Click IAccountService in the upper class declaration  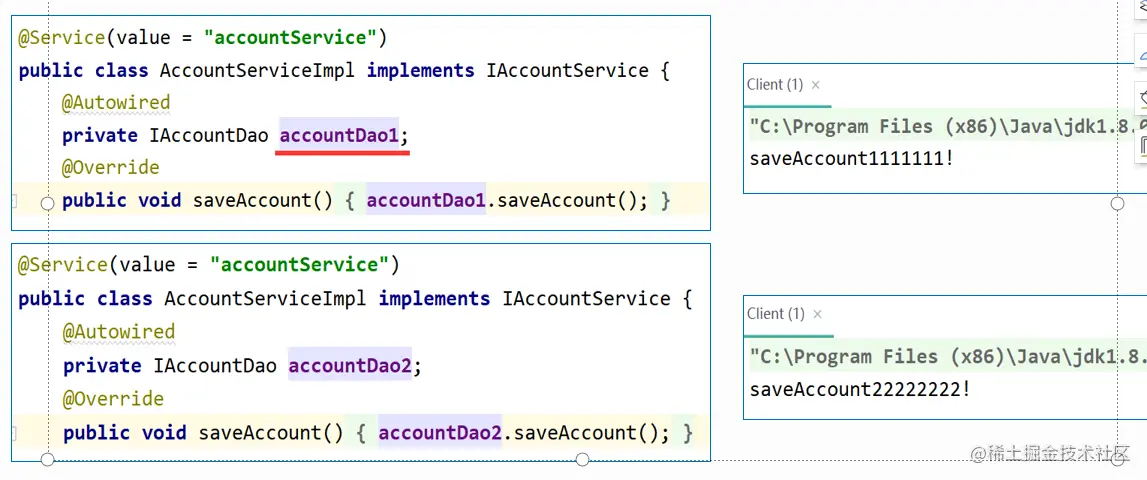tap(568, 71)
